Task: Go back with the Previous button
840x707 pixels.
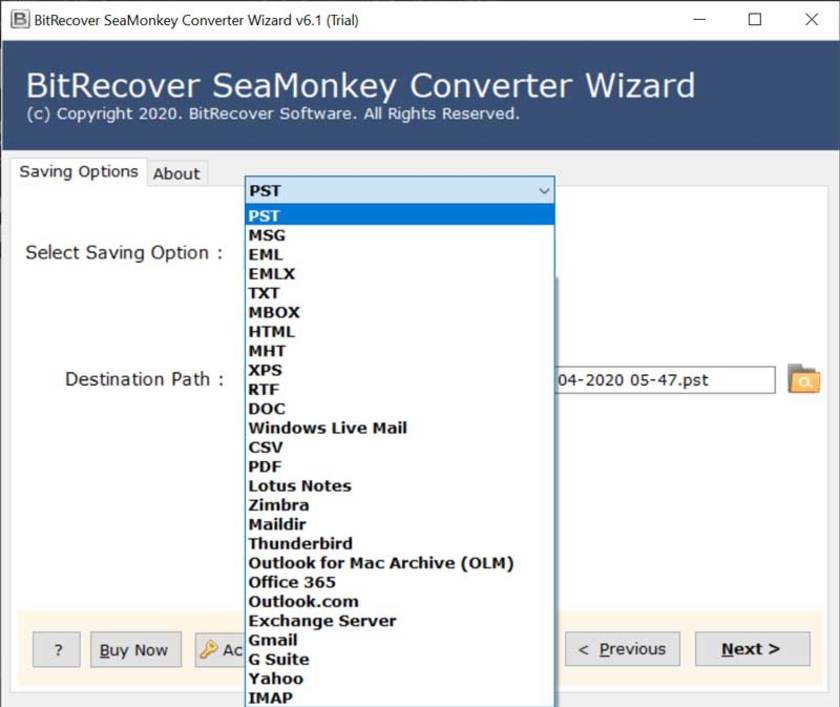Action: click(x=622, y=649)
